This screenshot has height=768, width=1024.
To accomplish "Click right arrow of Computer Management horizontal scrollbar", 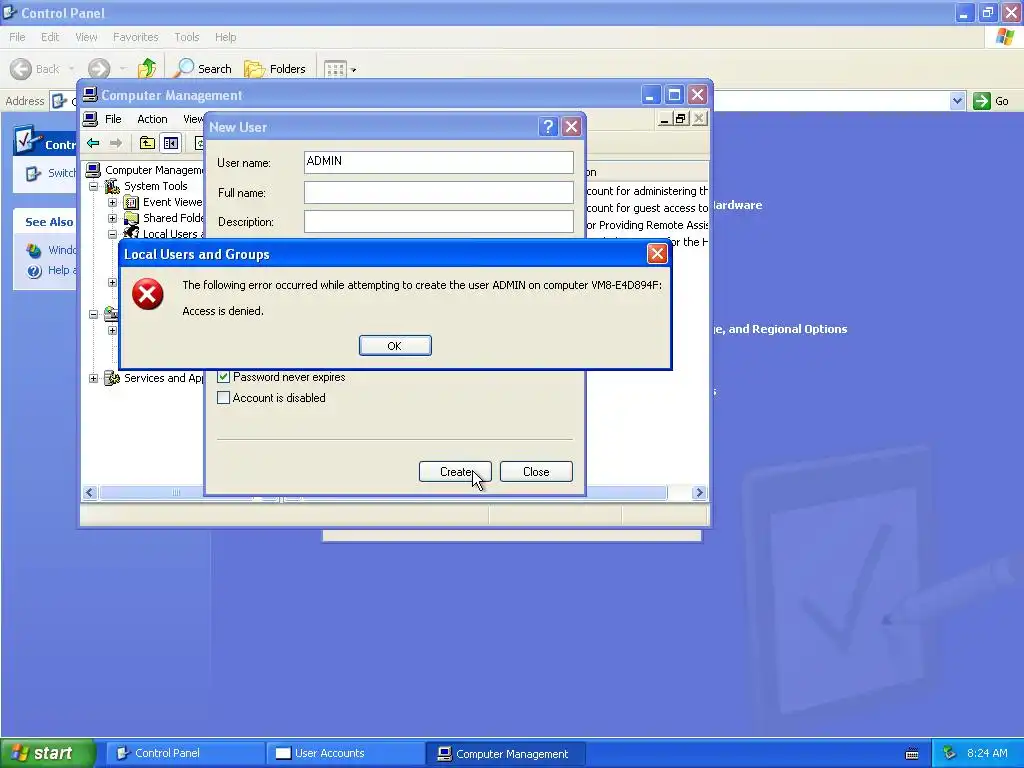I will click(699, 492).
